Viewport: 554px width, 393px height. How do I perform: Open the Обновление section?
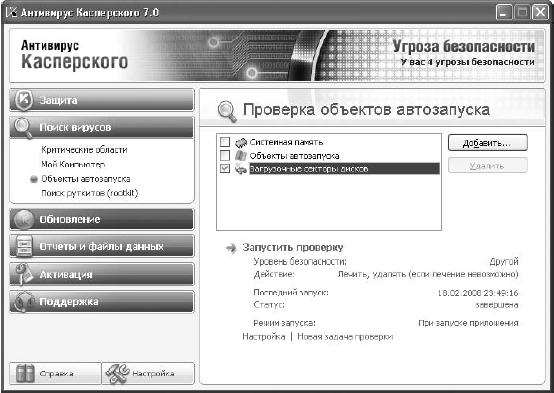102,219
